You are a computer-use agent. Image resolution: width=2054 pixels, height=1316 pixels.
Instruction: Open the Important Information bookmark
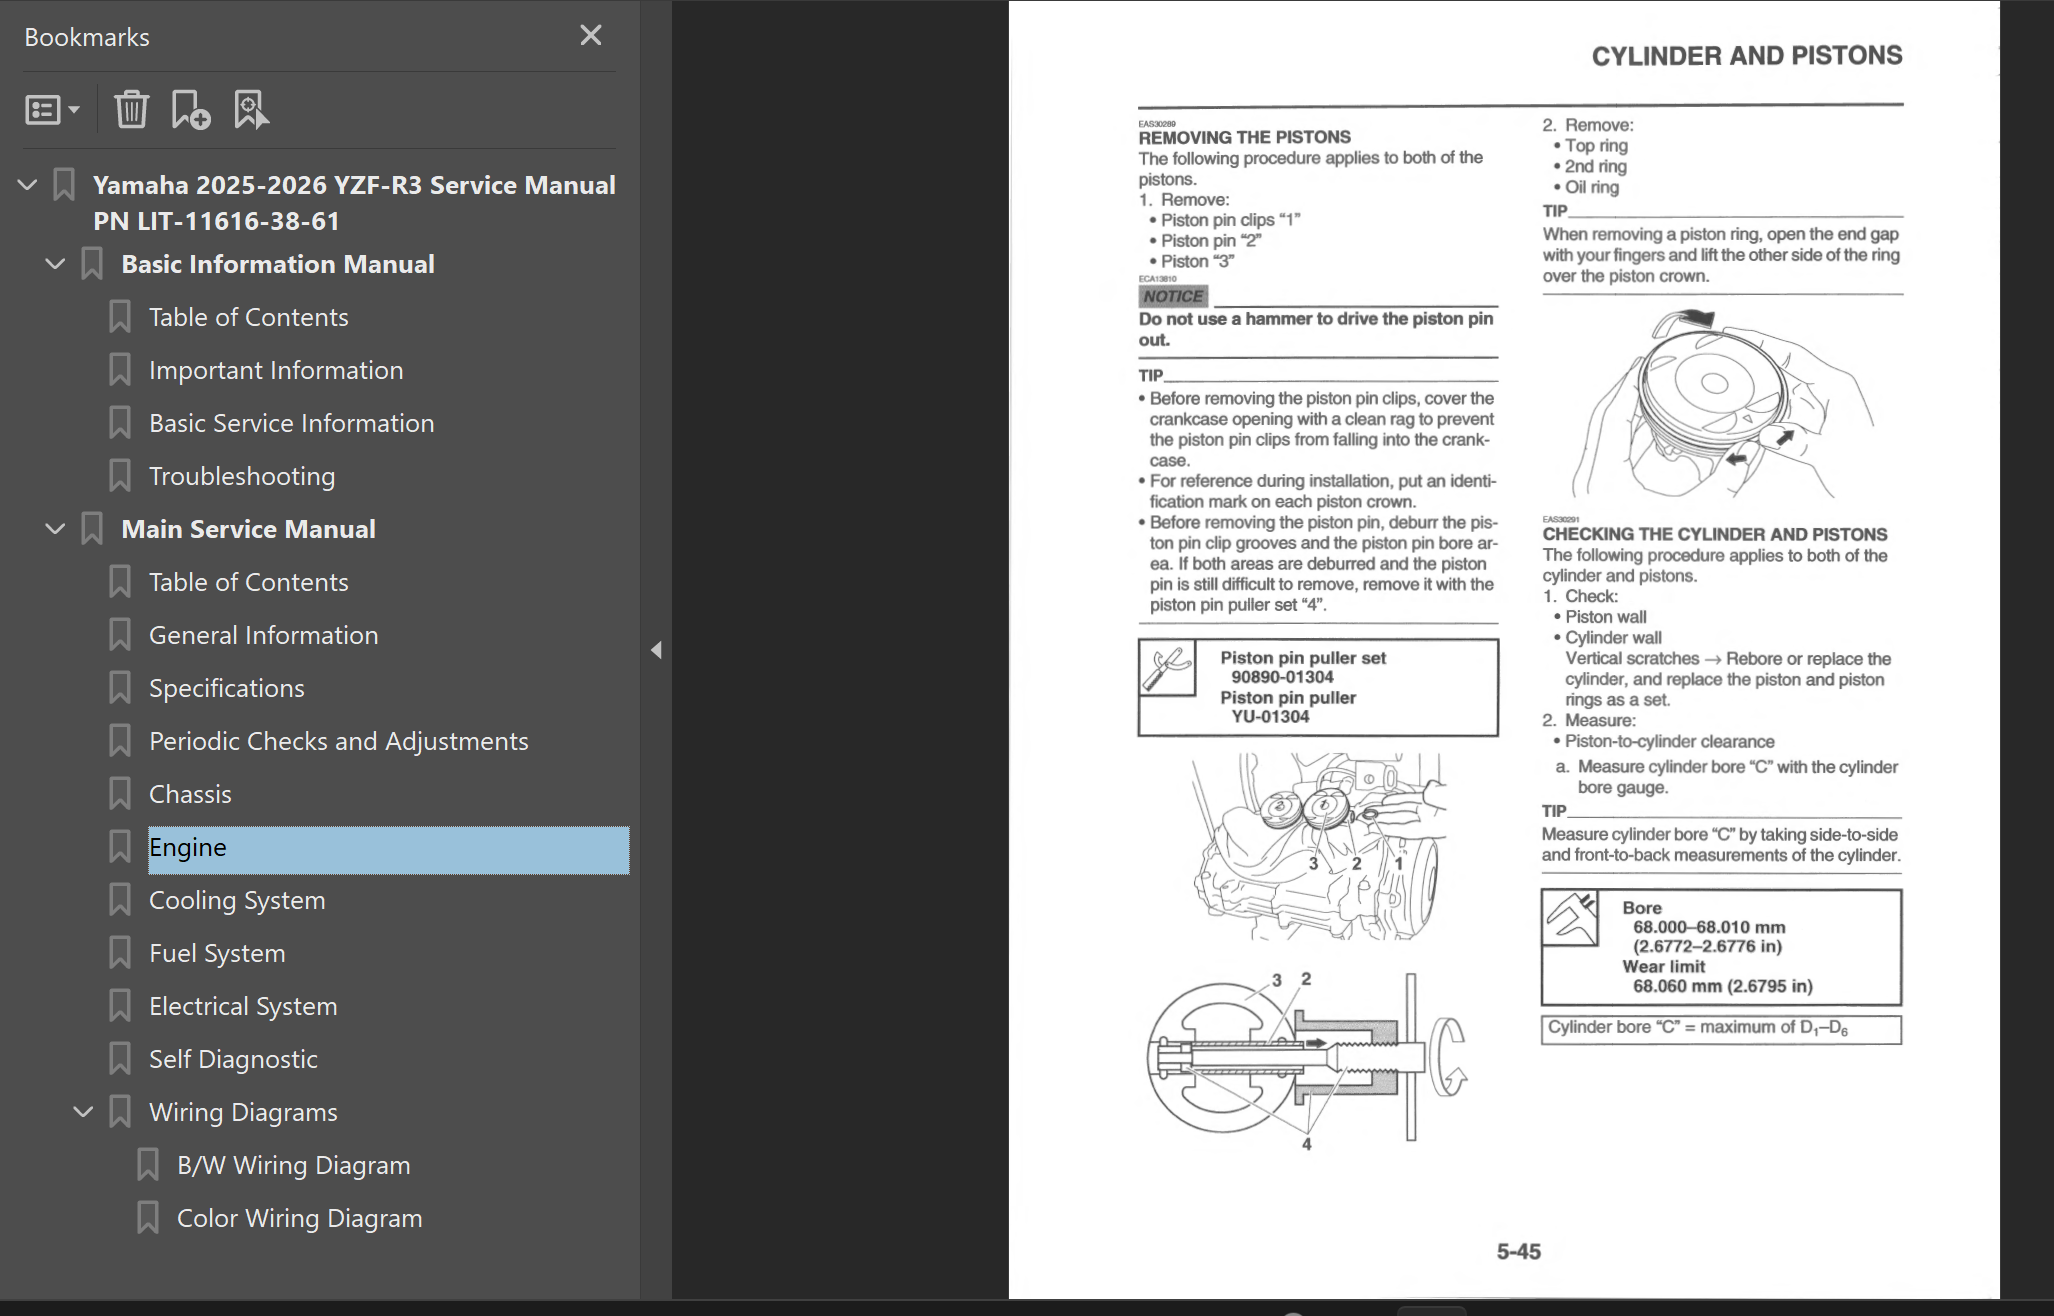coord(276,370)
